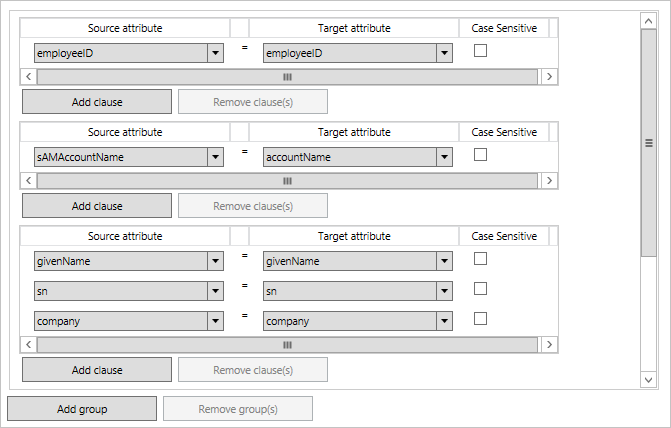Viewport: 671px width, 428px height.
Task: Click the Add group button
Action: pos(82,408)
